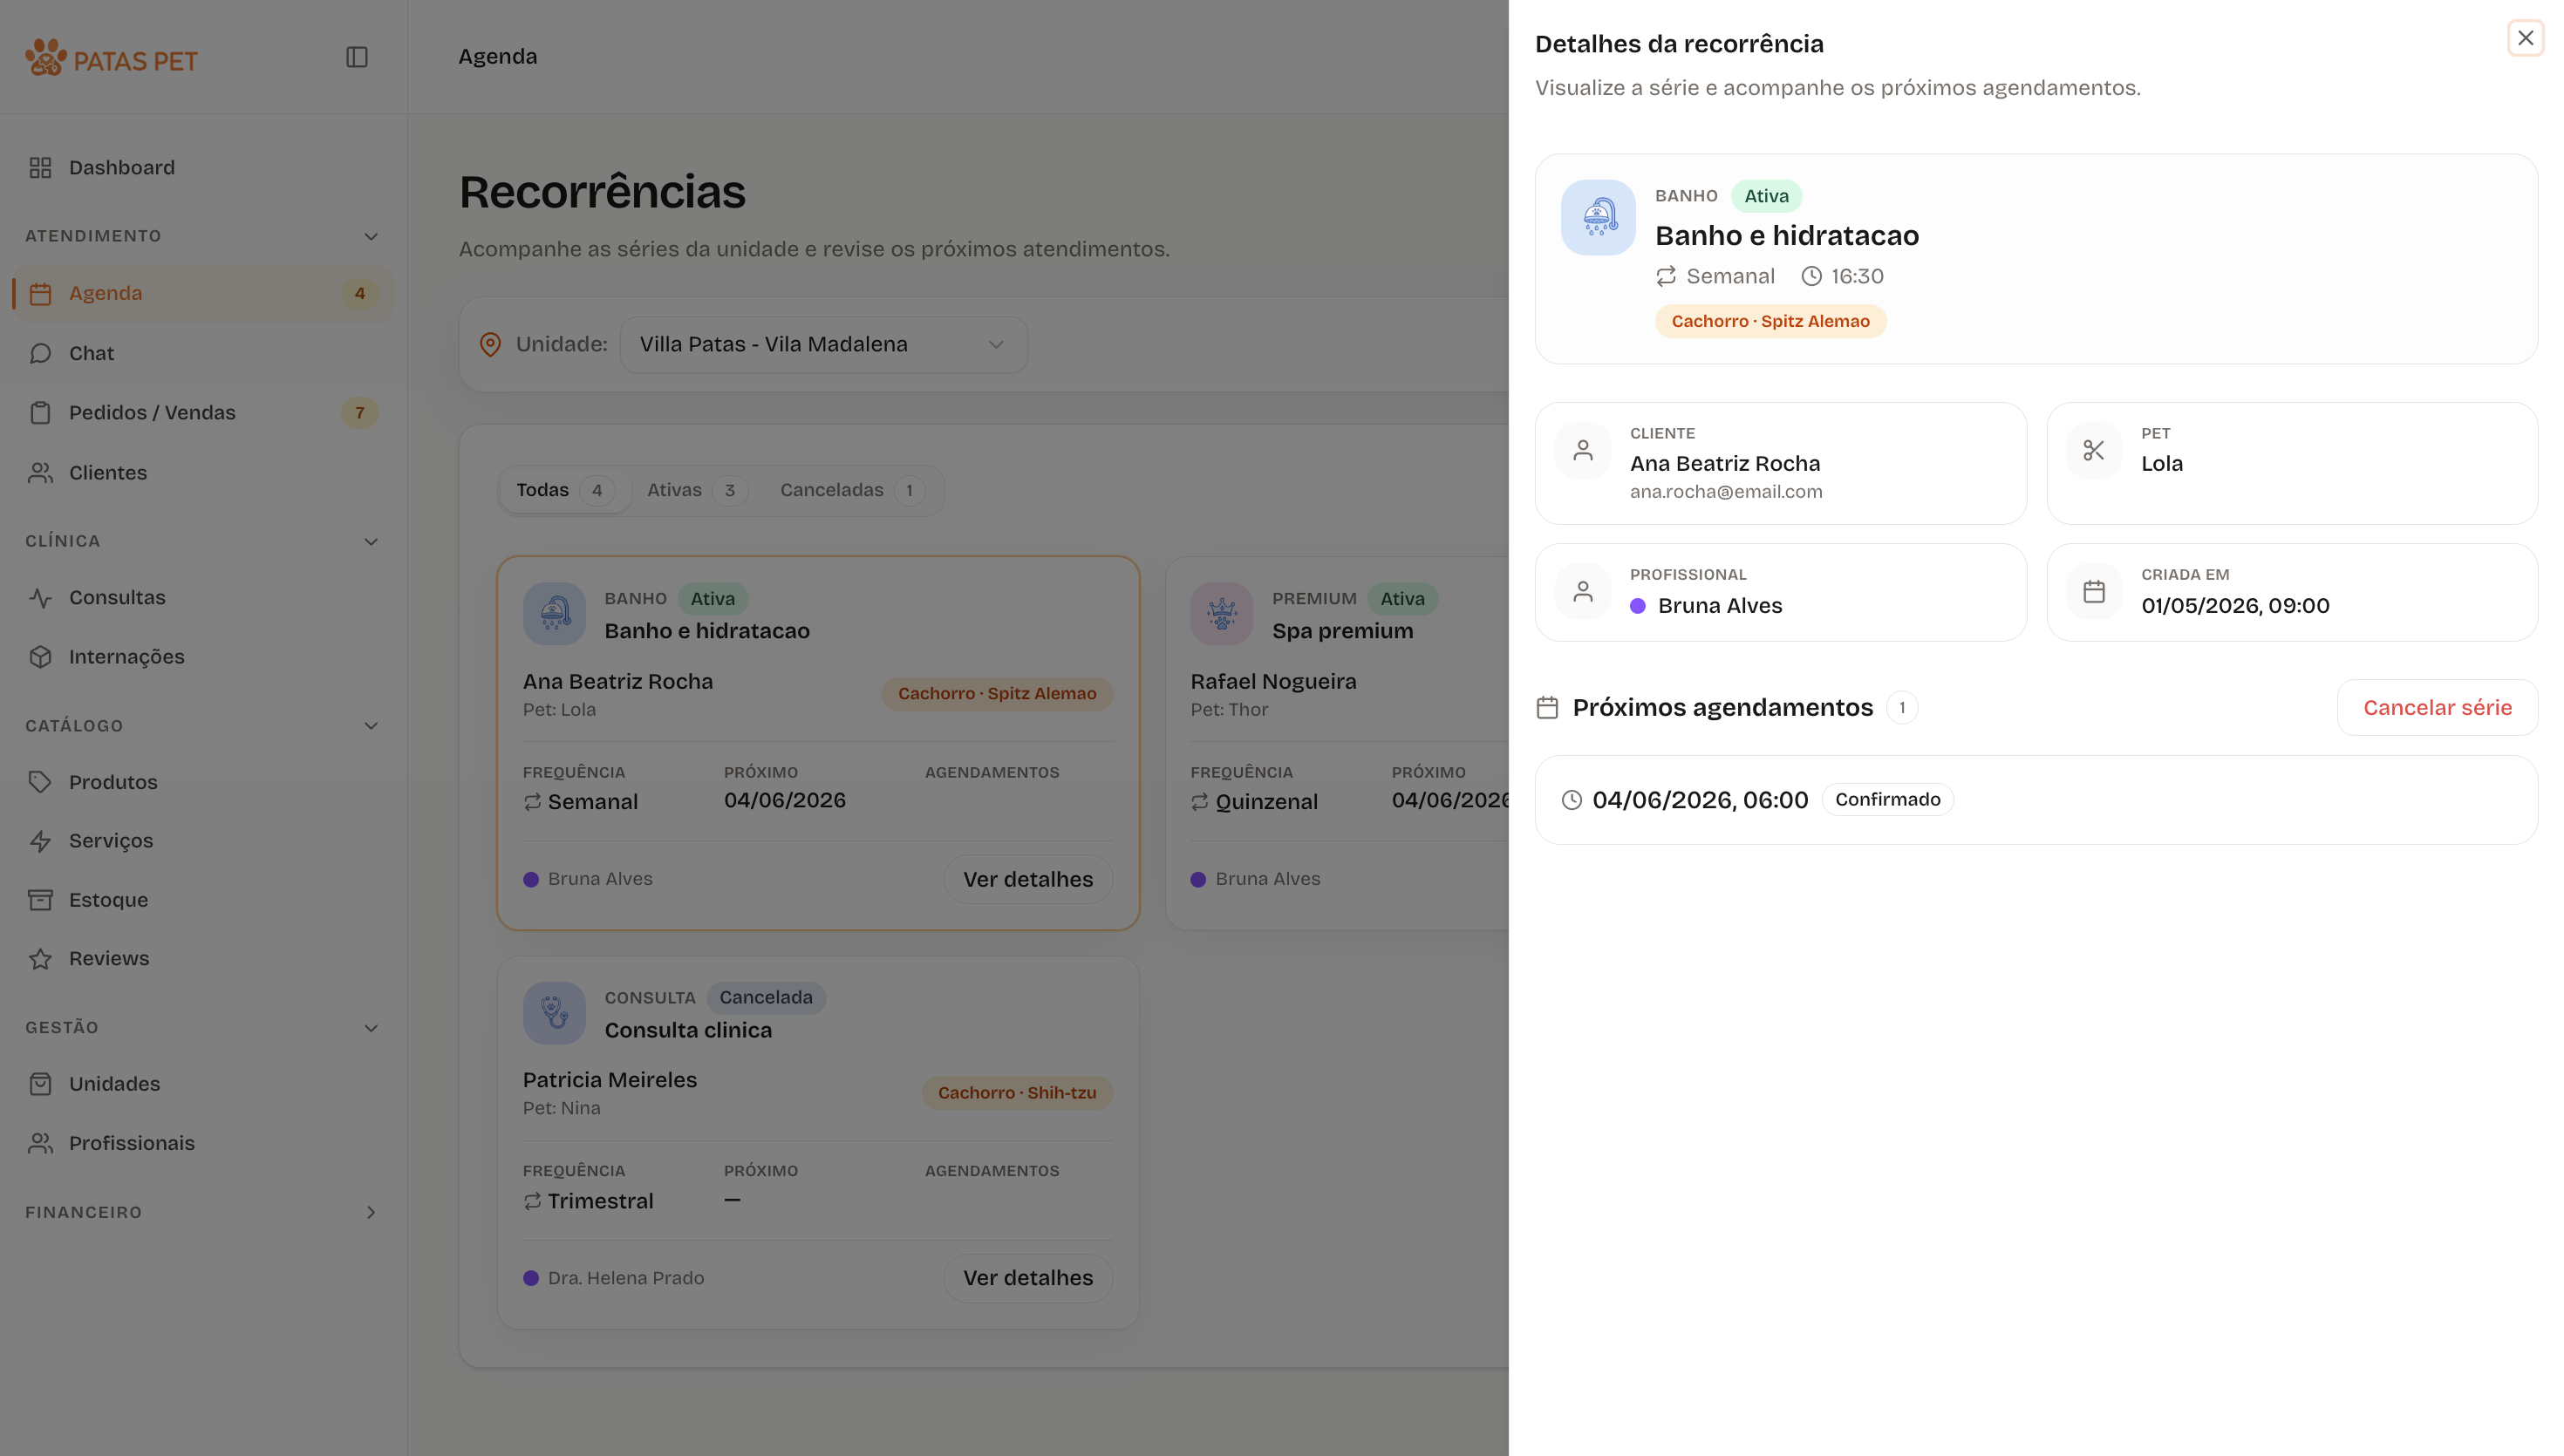Click purple dot beside Dra. Helena Prado
This screenshot has width=2564, height=1456.
[531, 1278]
